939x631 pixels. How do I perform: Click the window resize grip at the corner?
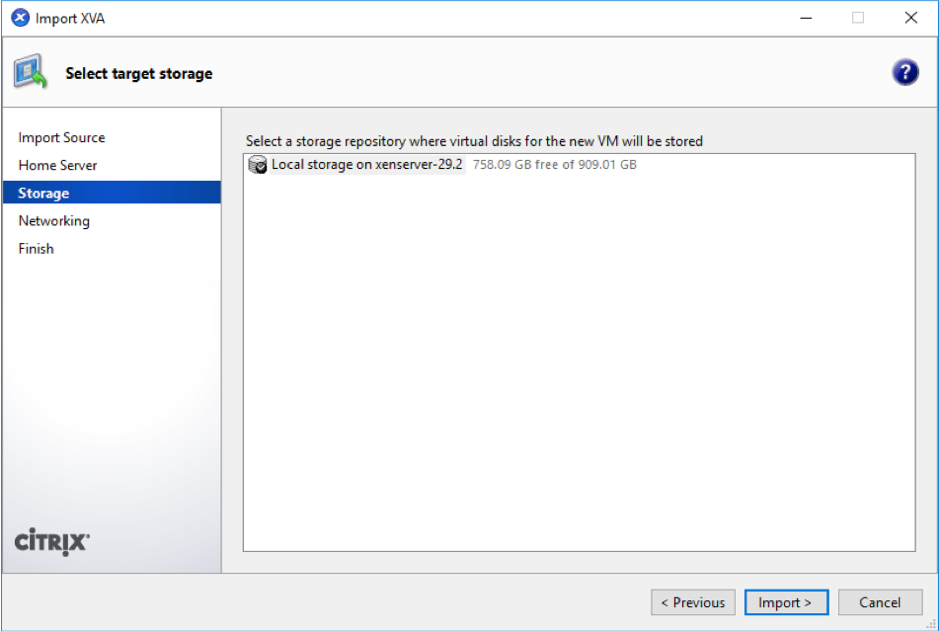931,624
